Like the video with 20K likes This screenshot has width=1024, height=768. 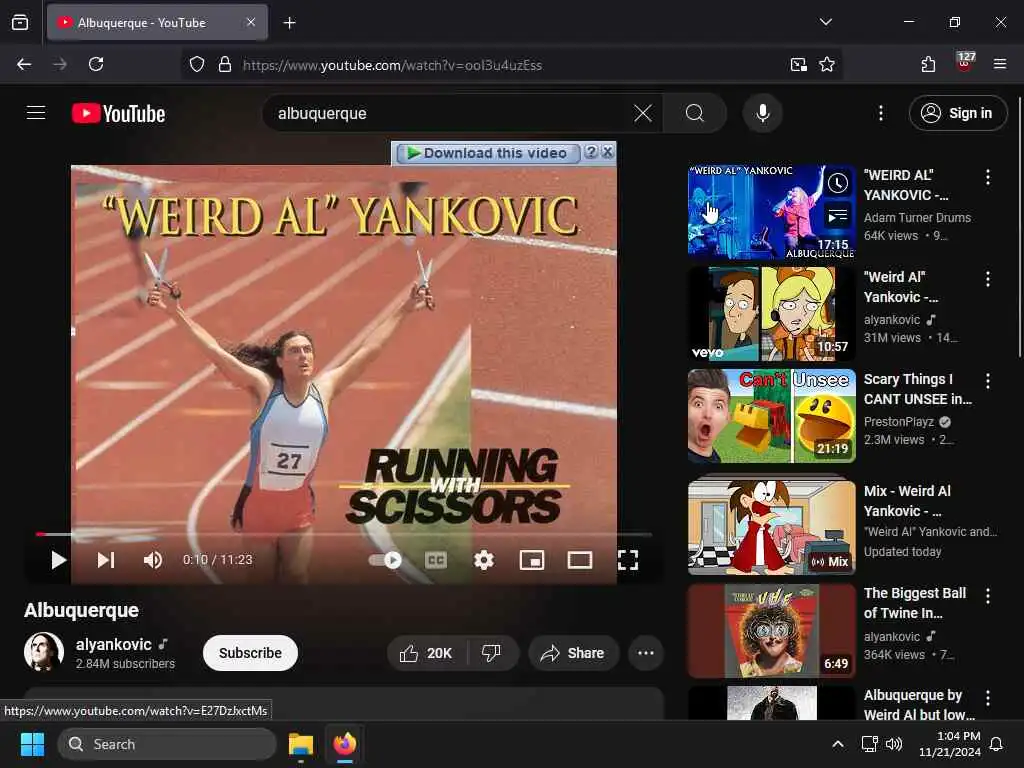click(x=427, y=652)
